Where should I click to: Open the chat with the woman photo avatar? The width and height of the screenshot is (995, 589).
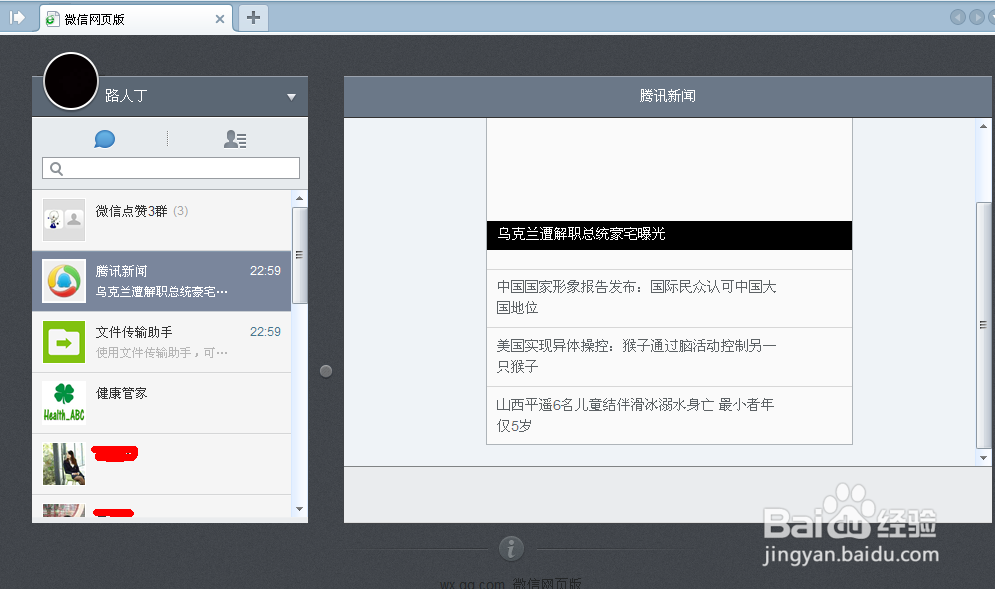(162, 464)
